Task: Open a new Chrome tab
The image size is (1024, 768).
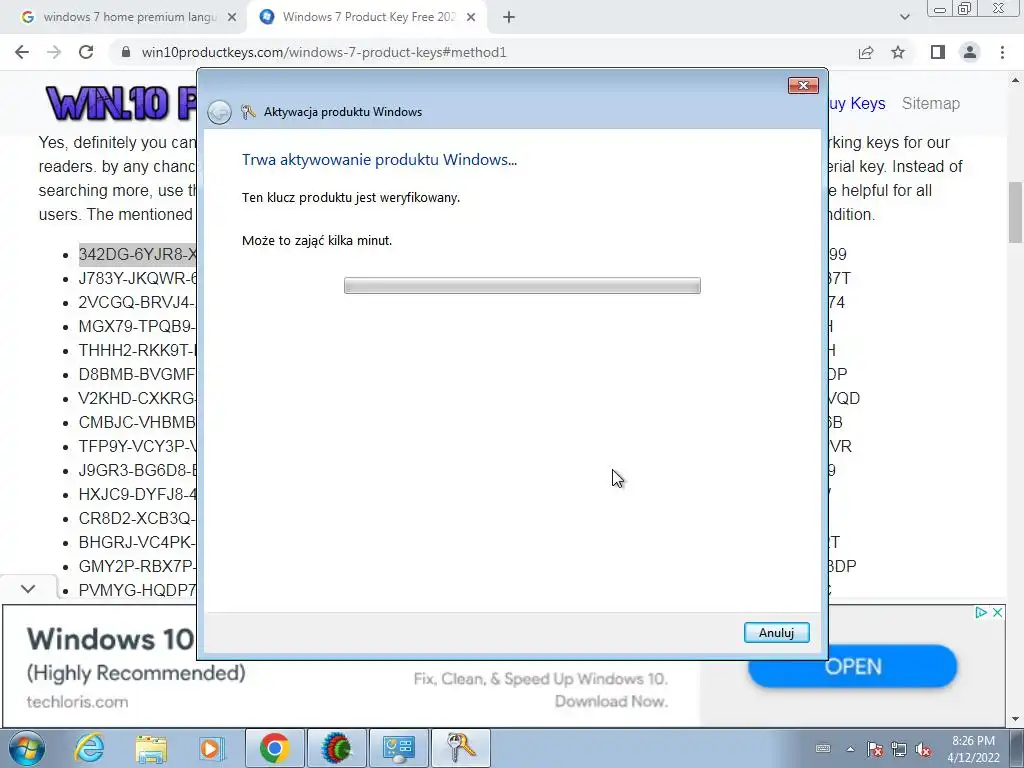Action: [509, 18]
